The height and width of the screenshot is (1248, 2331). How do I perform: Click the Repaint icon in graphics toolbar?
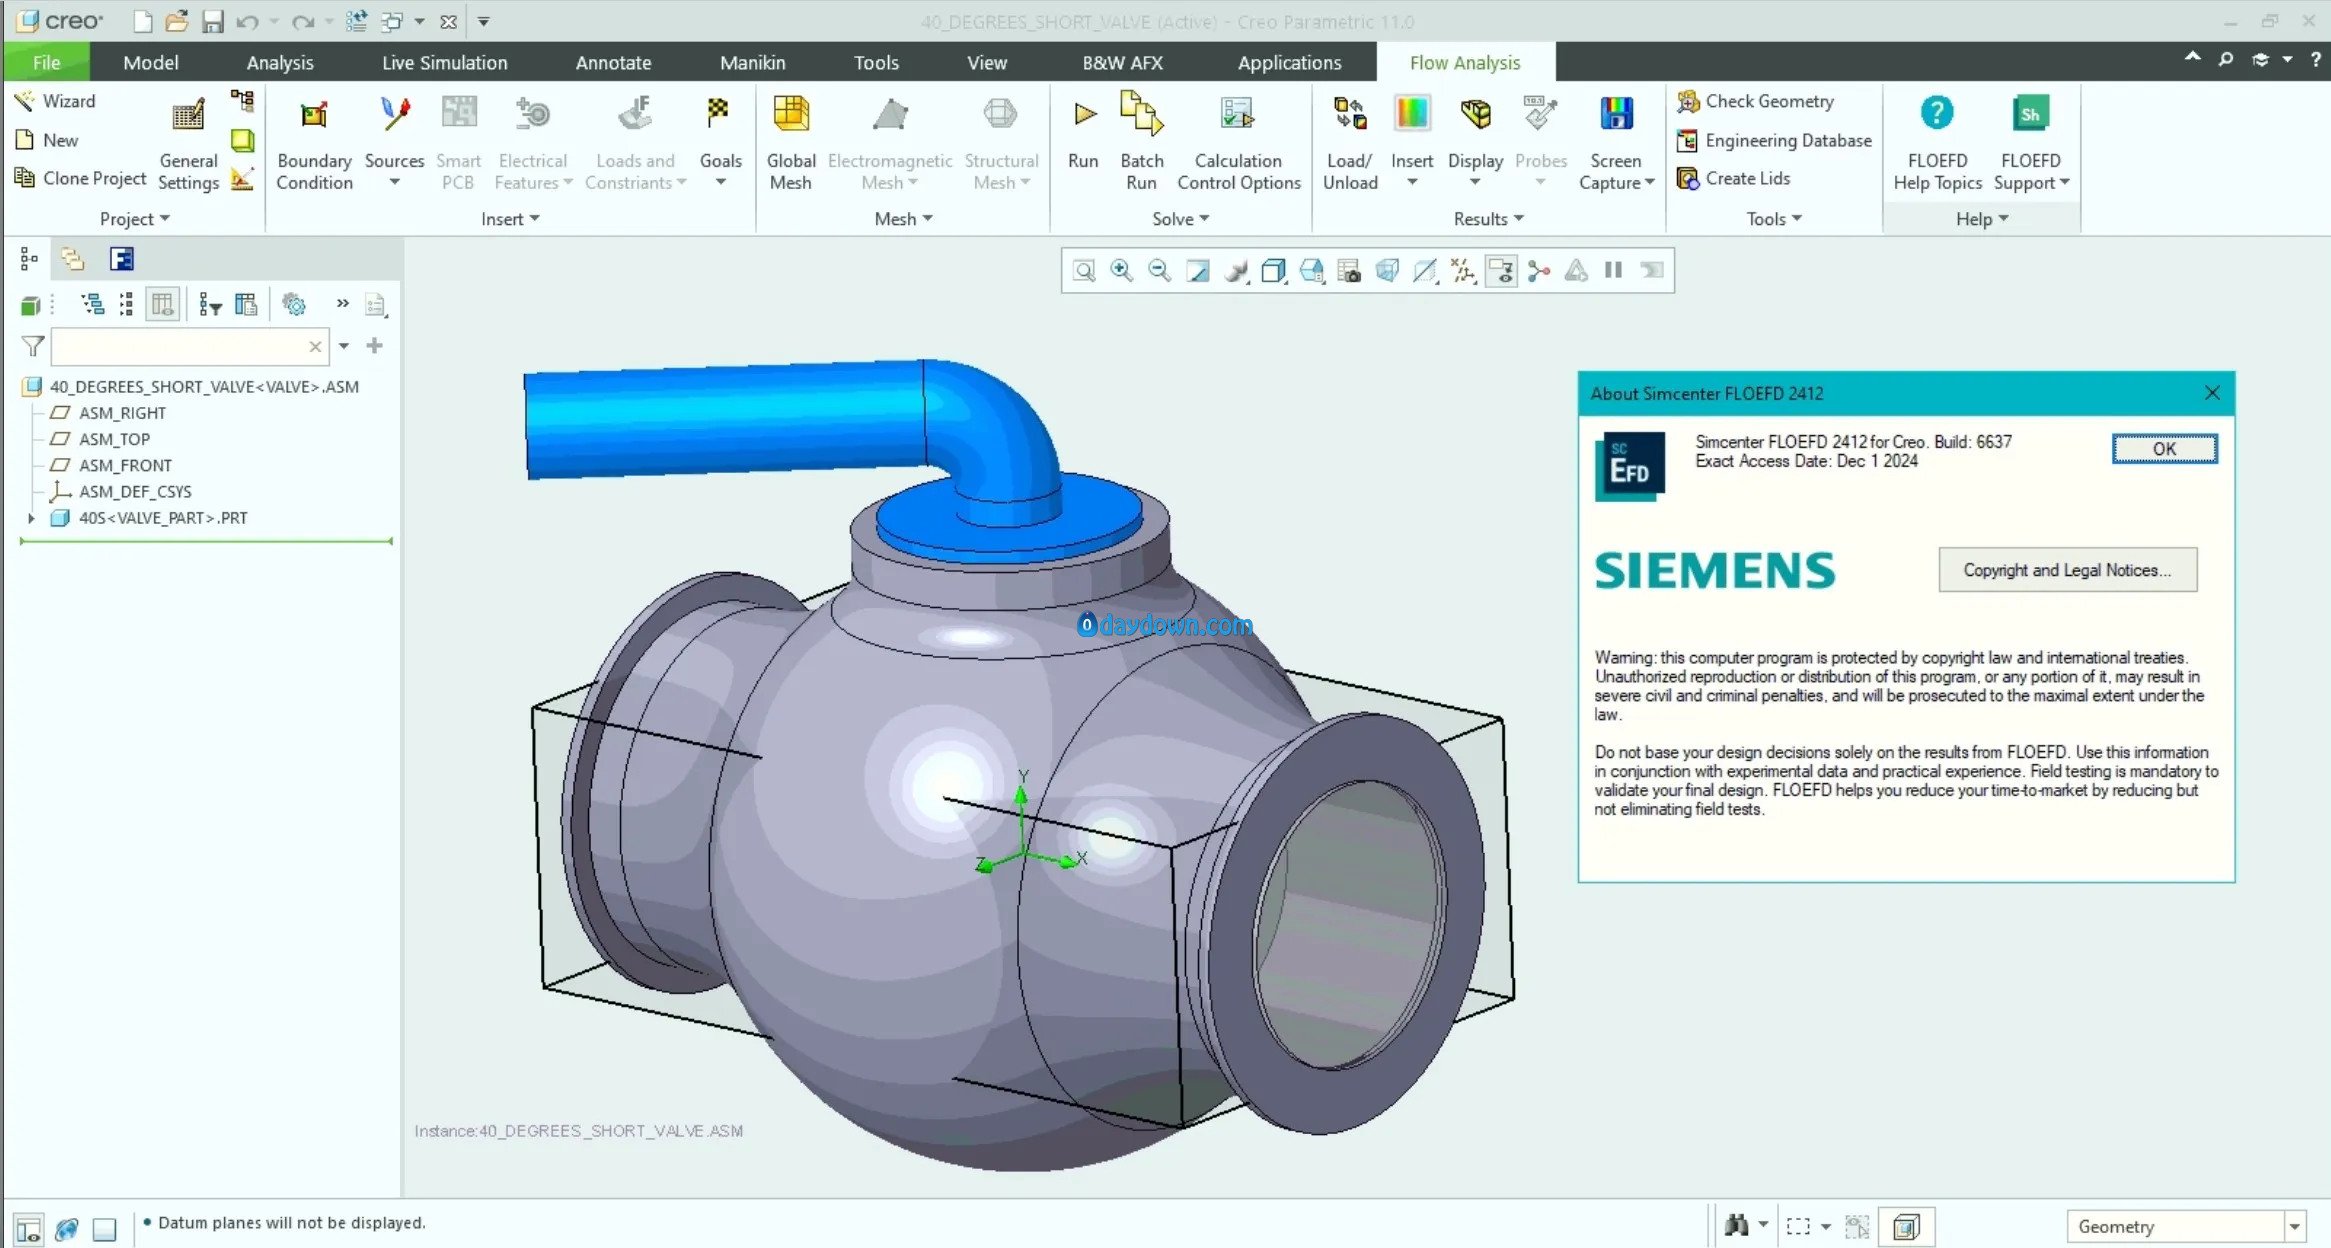point(1198,270)
